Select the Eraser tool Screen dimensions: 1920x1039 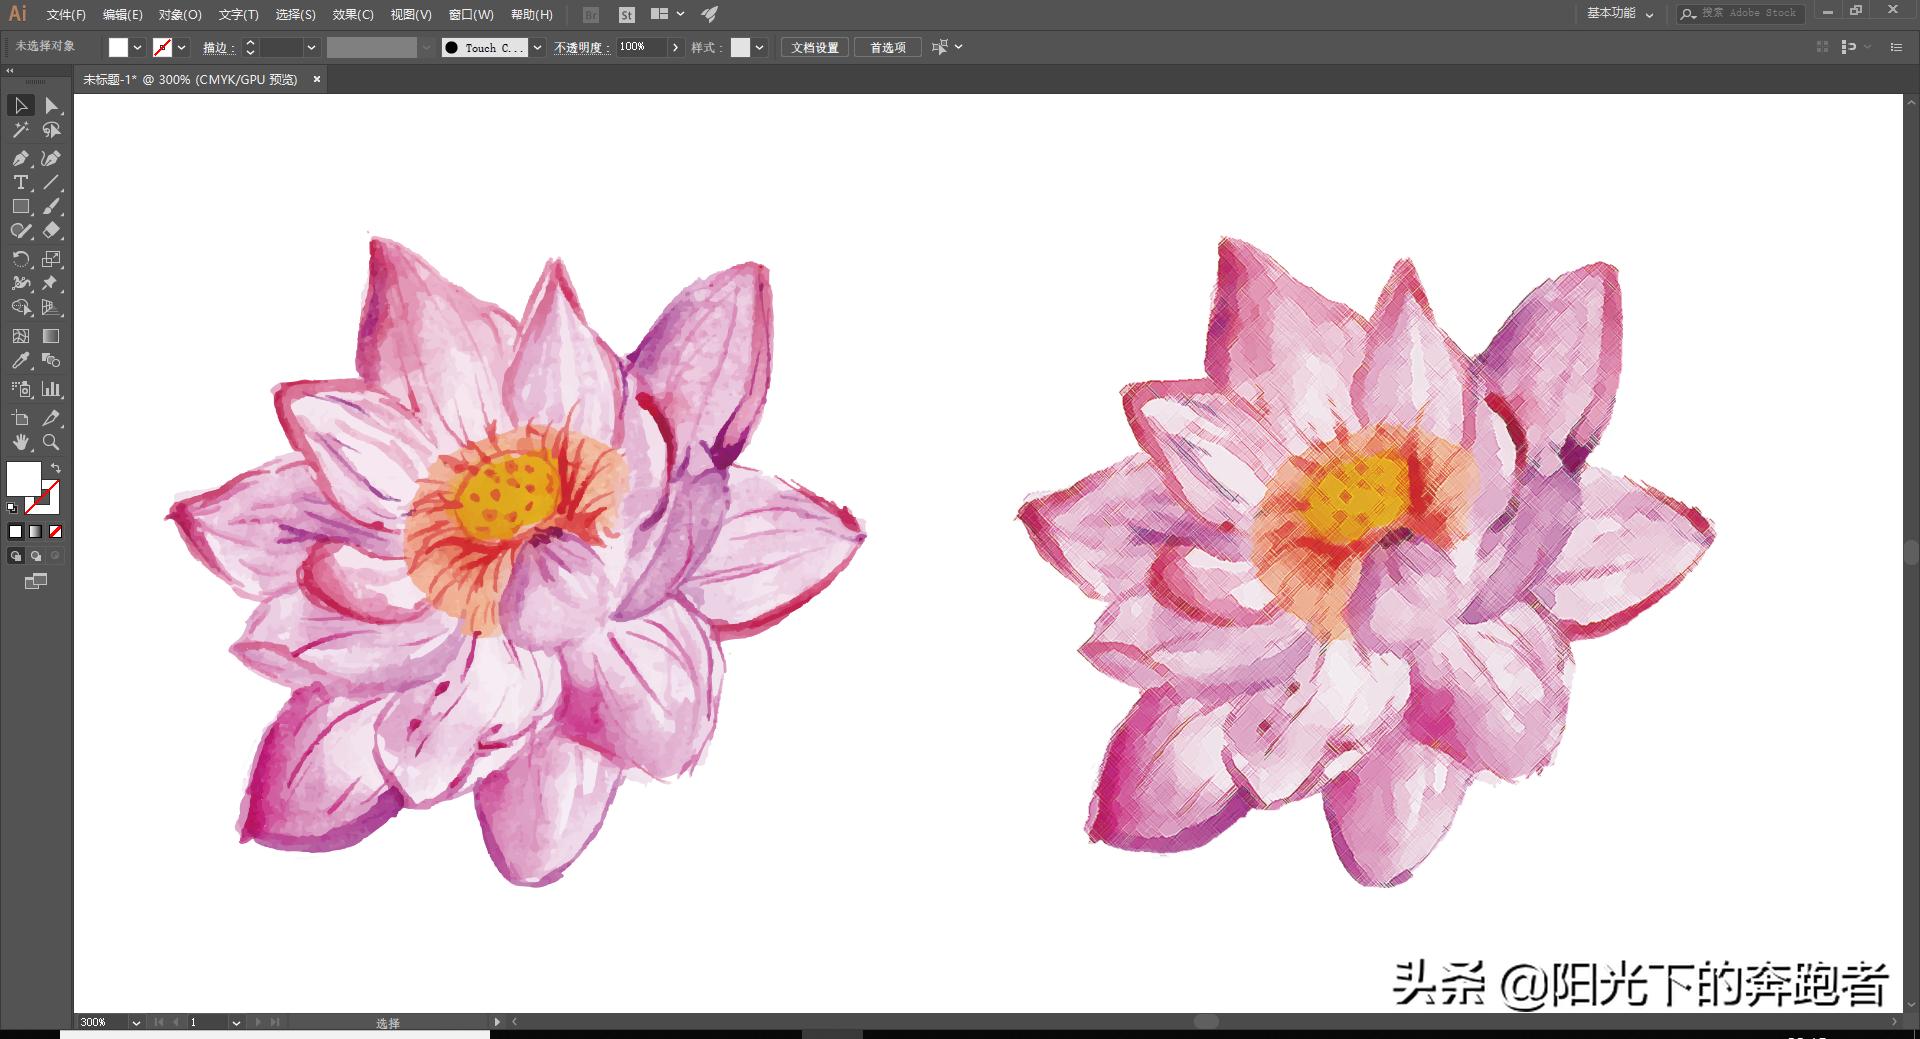[x=54, y=230]
